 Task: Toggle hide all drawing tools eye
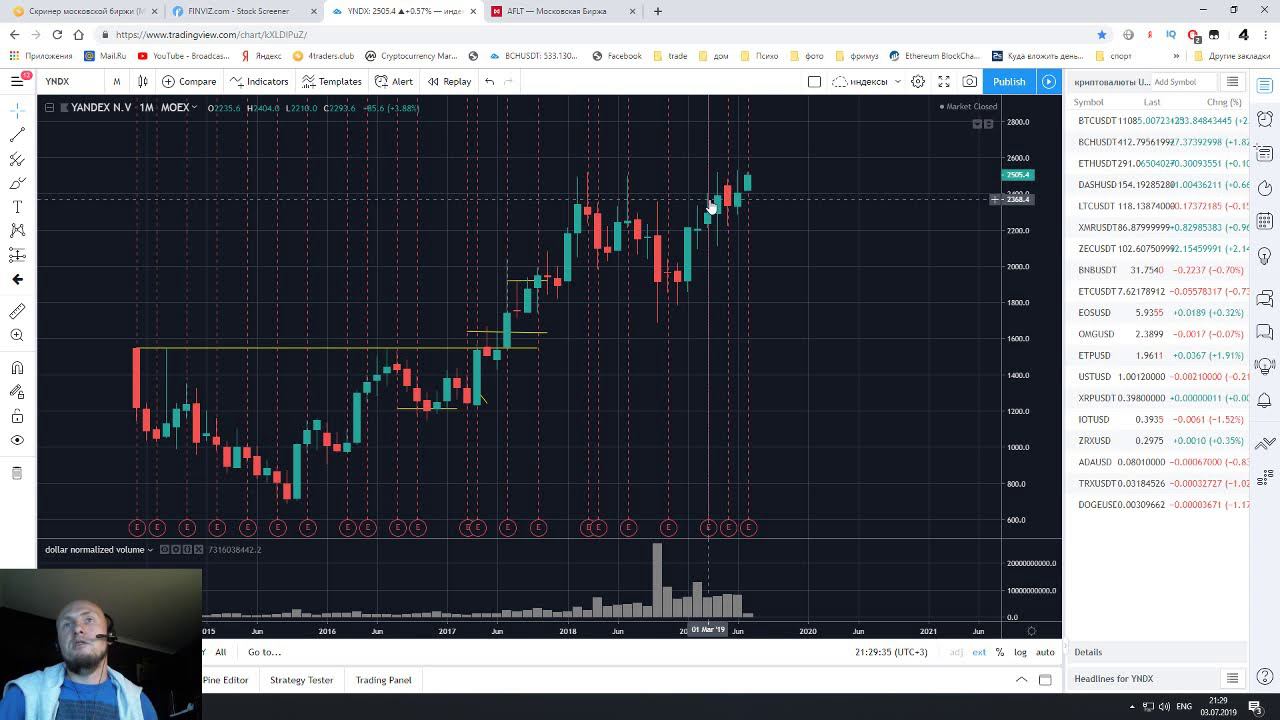coord(17,440)
